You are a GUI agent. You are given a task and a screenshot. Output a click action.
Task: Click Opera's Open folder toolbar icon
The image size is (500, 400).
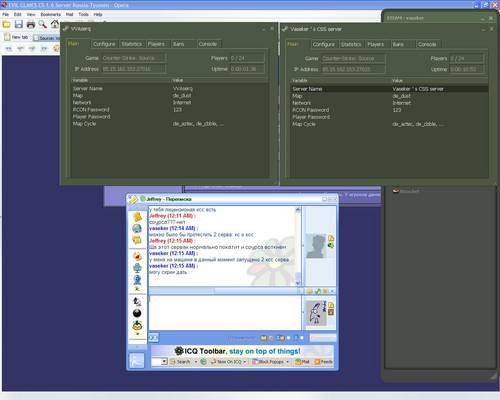point(7,24)
